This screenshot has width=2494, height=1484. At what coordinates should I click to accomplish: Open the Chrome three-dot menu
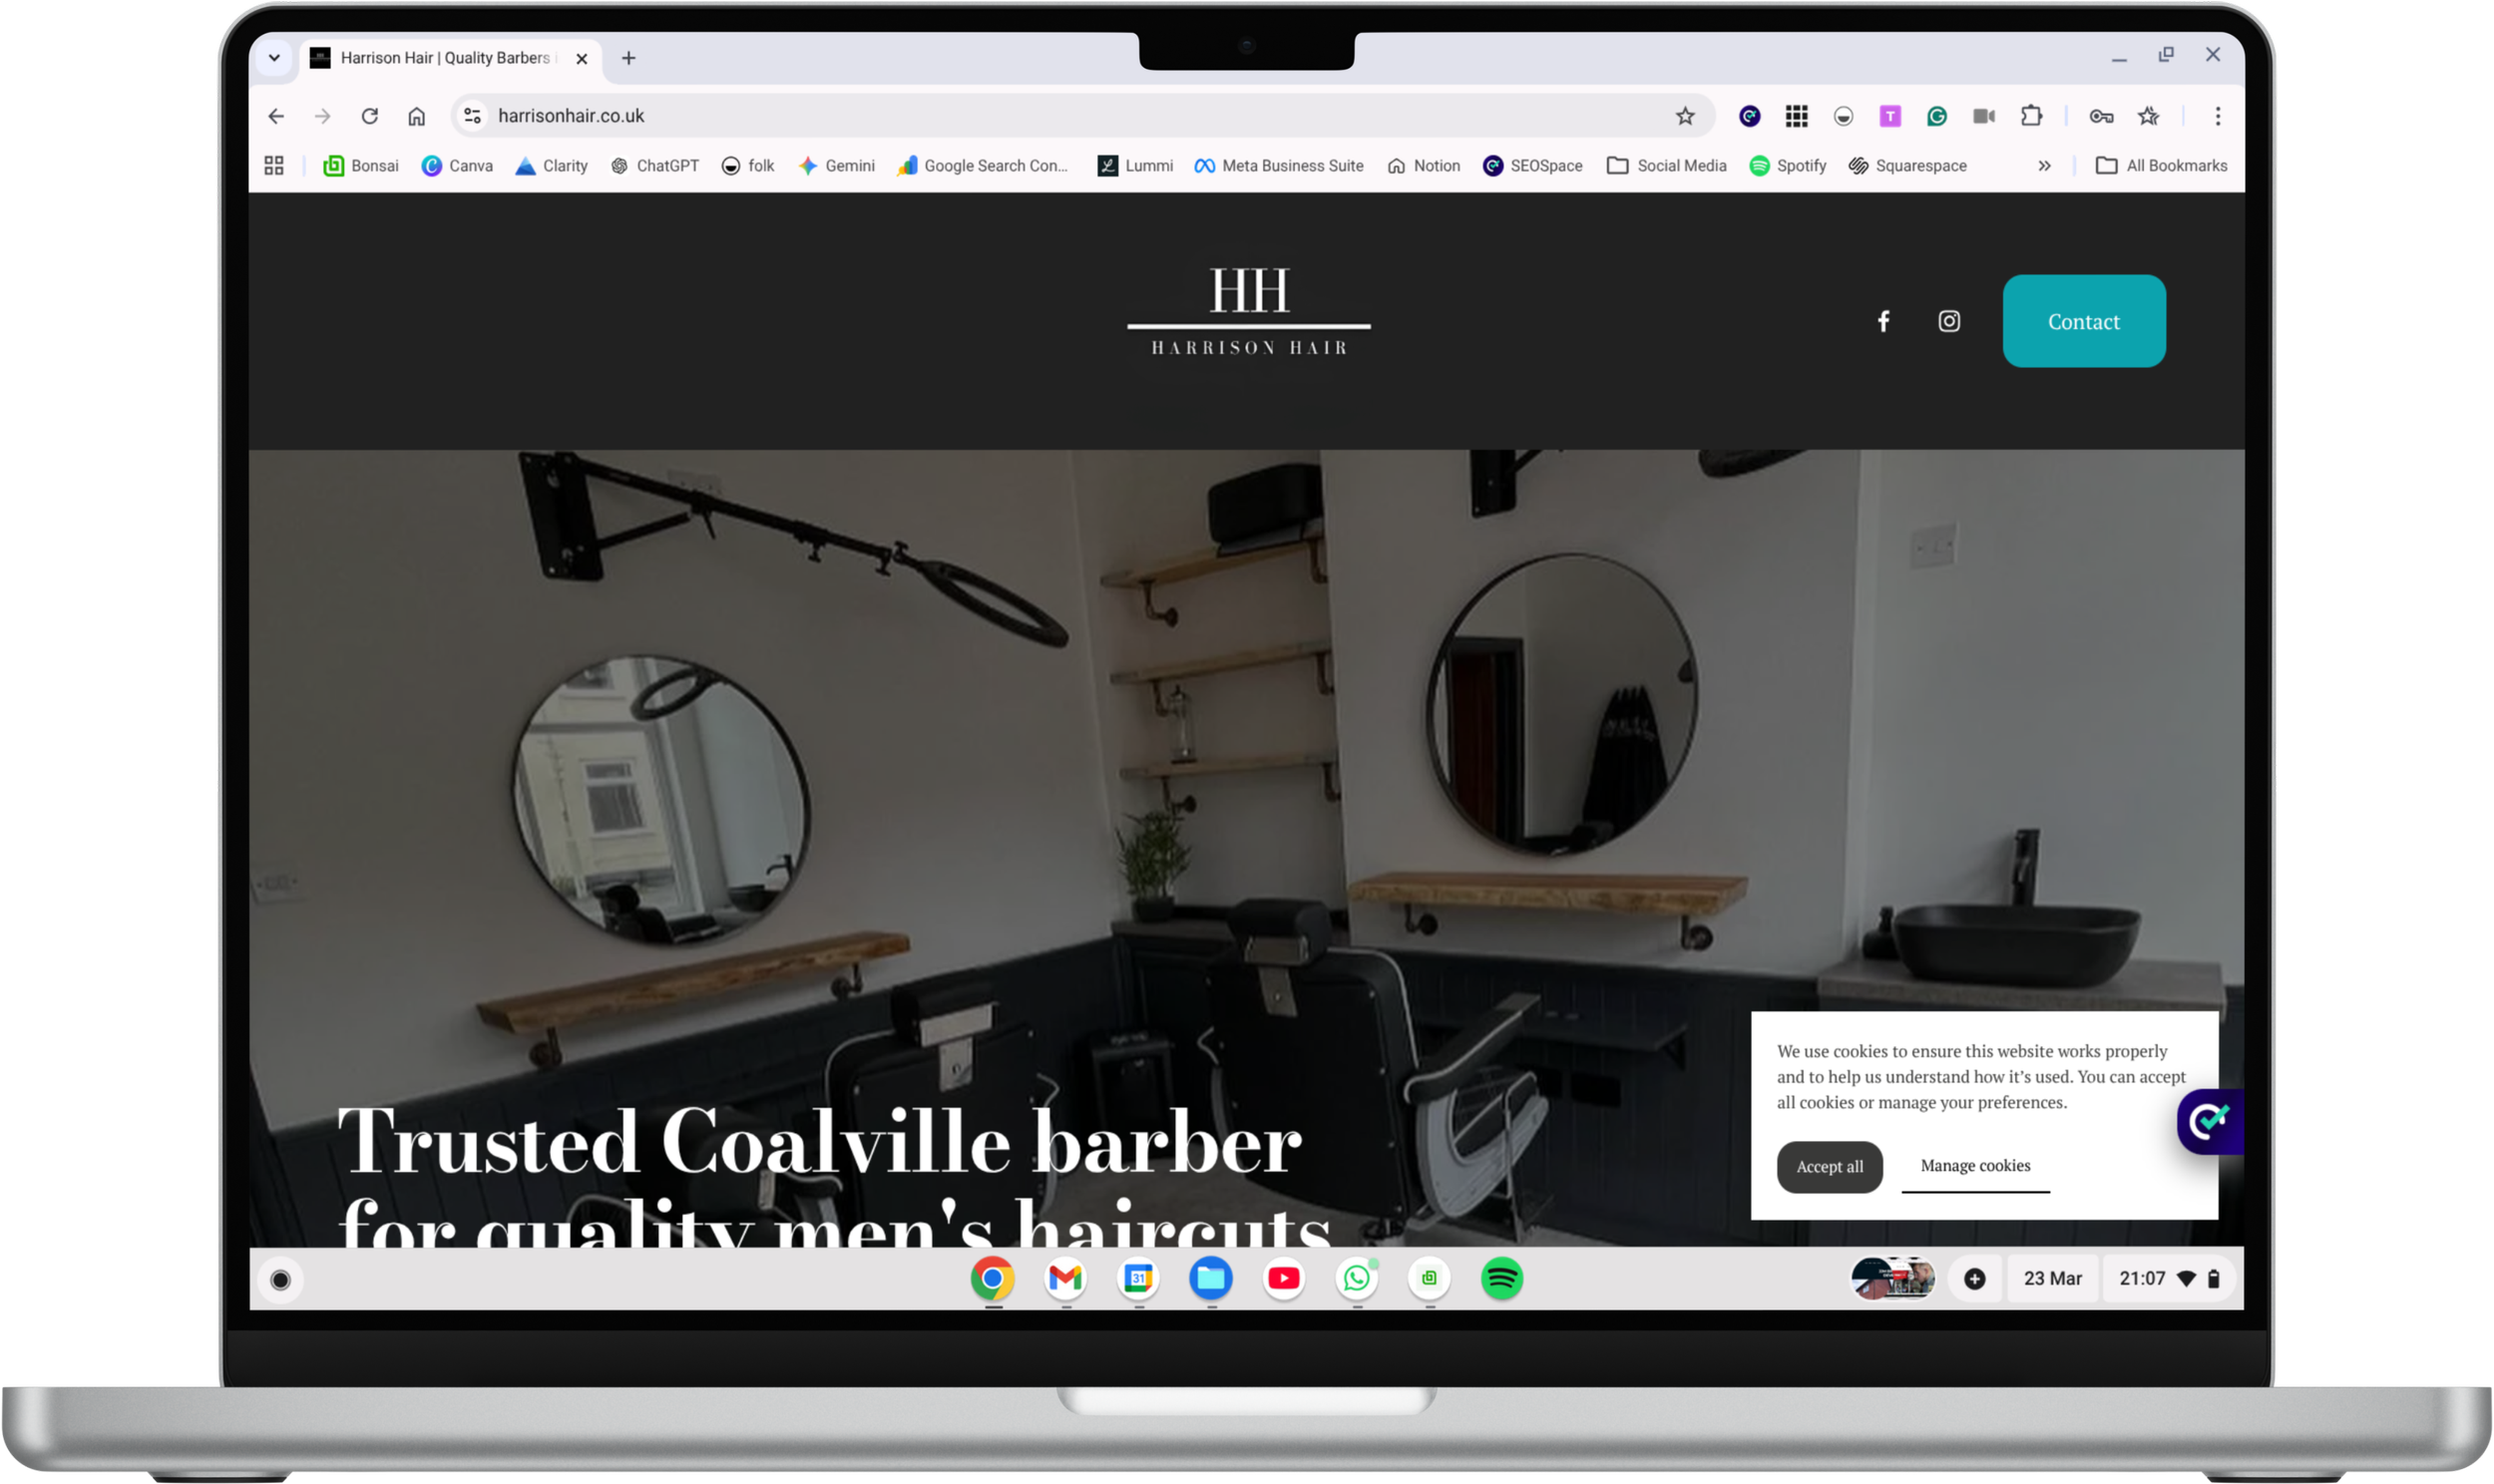(2217, 116)
